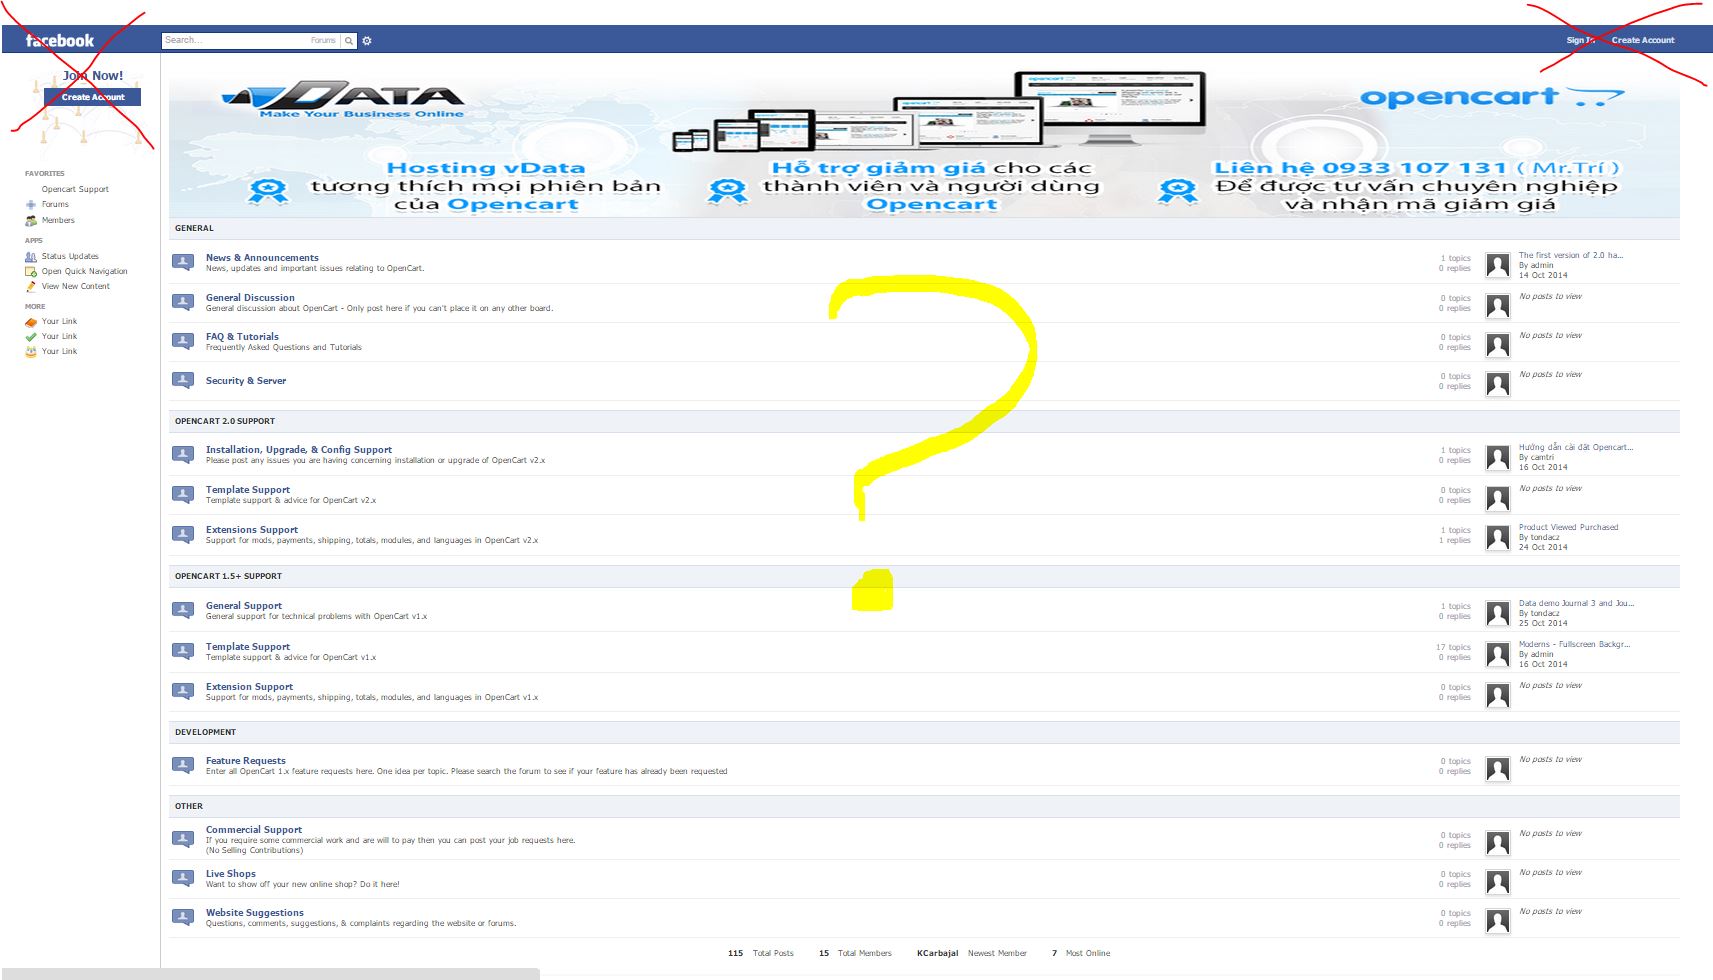Screen dimensions: 1713x980
Task: Open General Discussion forum
Action: point(250,298)
